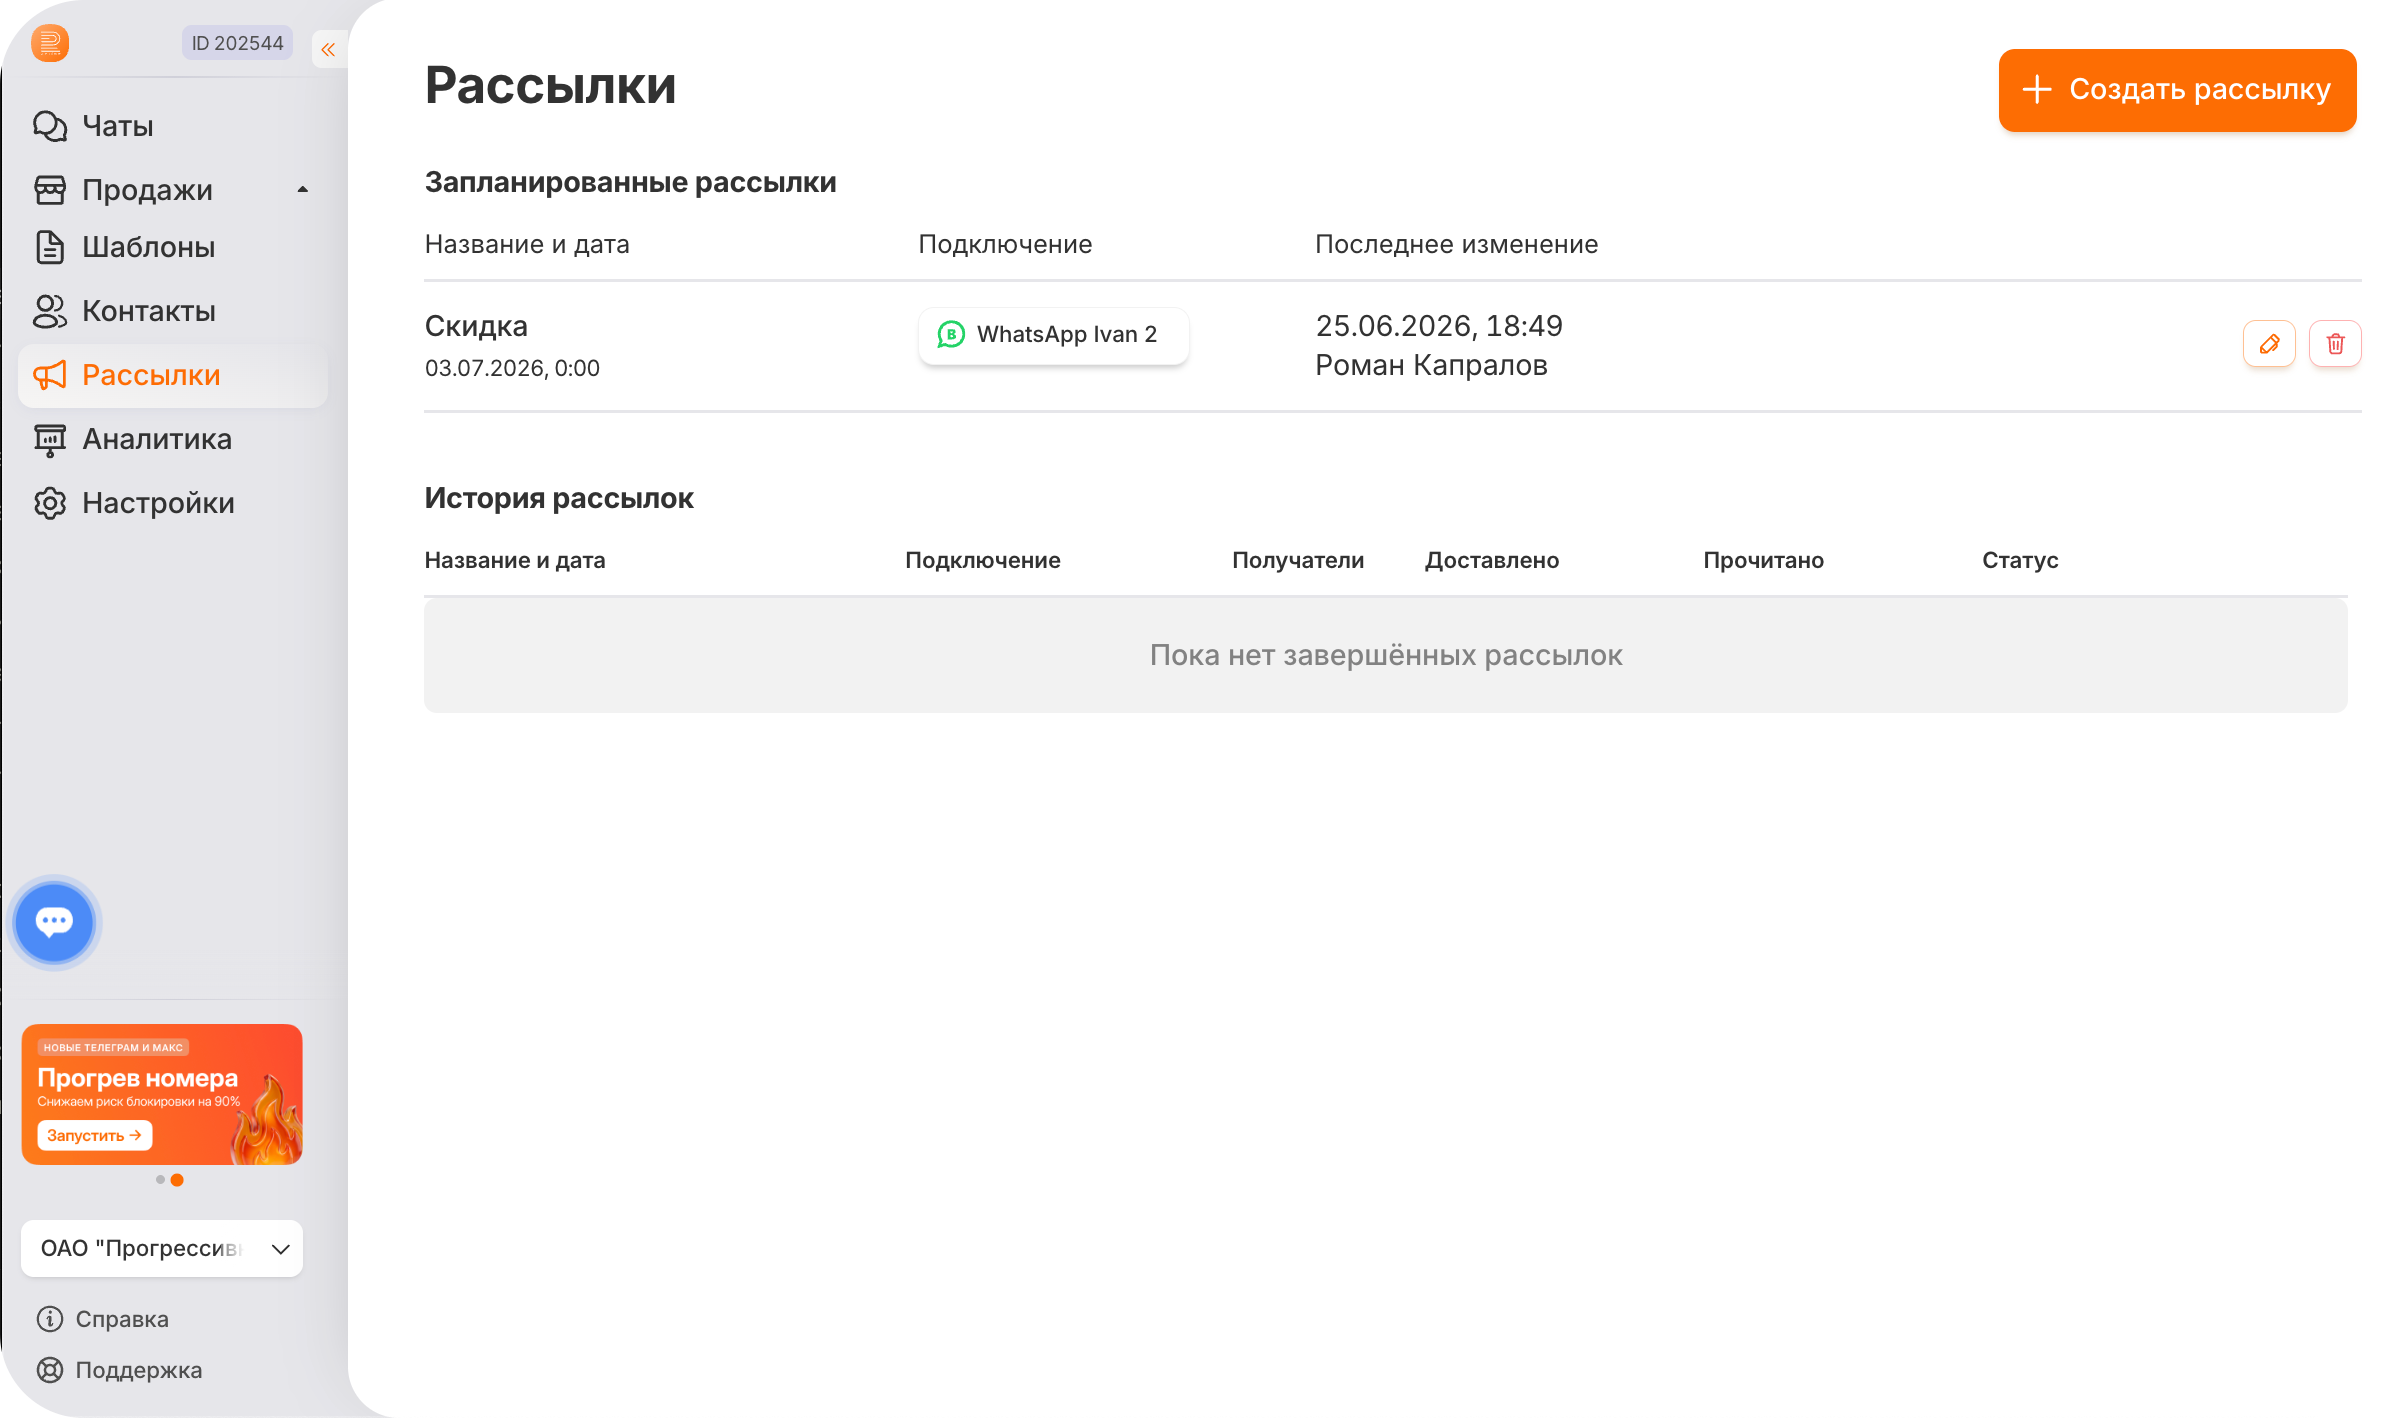Delete the Скидка mailing via trash icon
This screenshot has width=2390, height=1418.
[x=2335, y=344]
